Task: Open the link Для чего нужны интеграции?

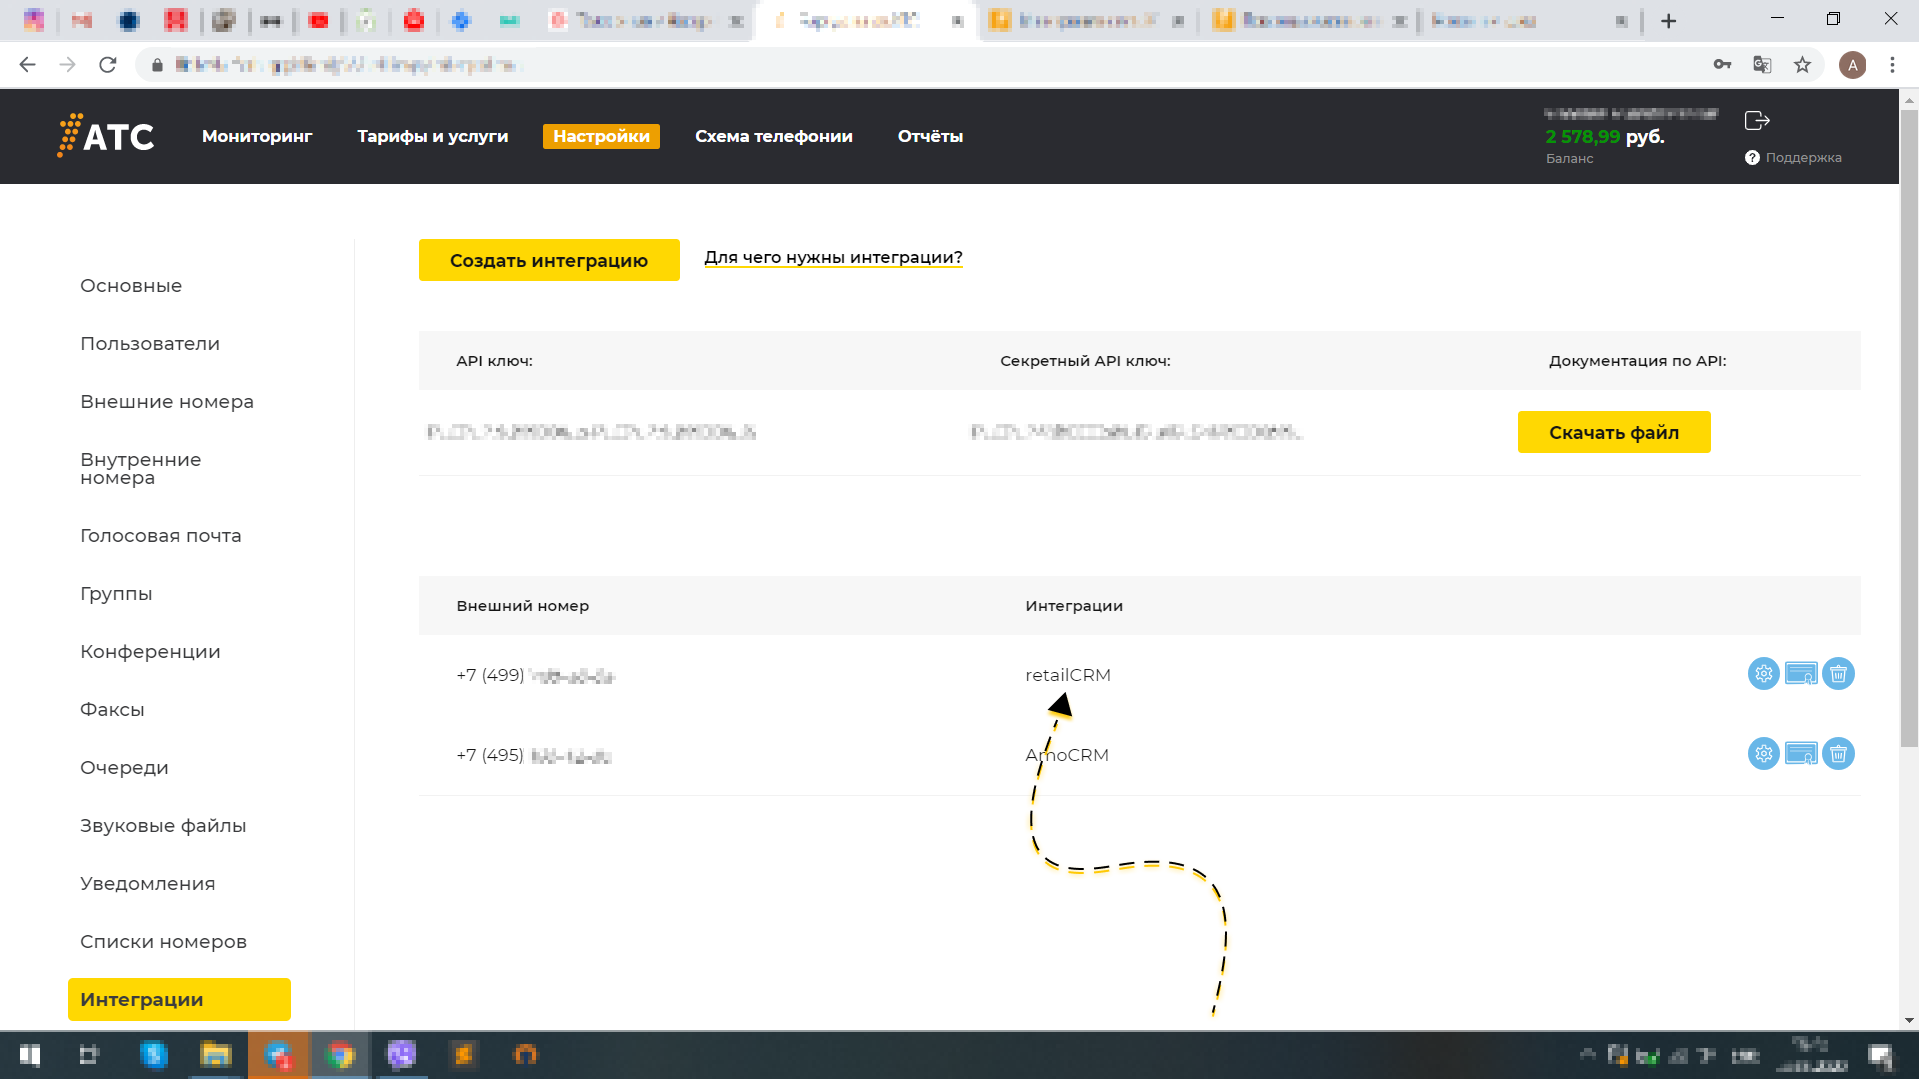Action: pos(833,257)
